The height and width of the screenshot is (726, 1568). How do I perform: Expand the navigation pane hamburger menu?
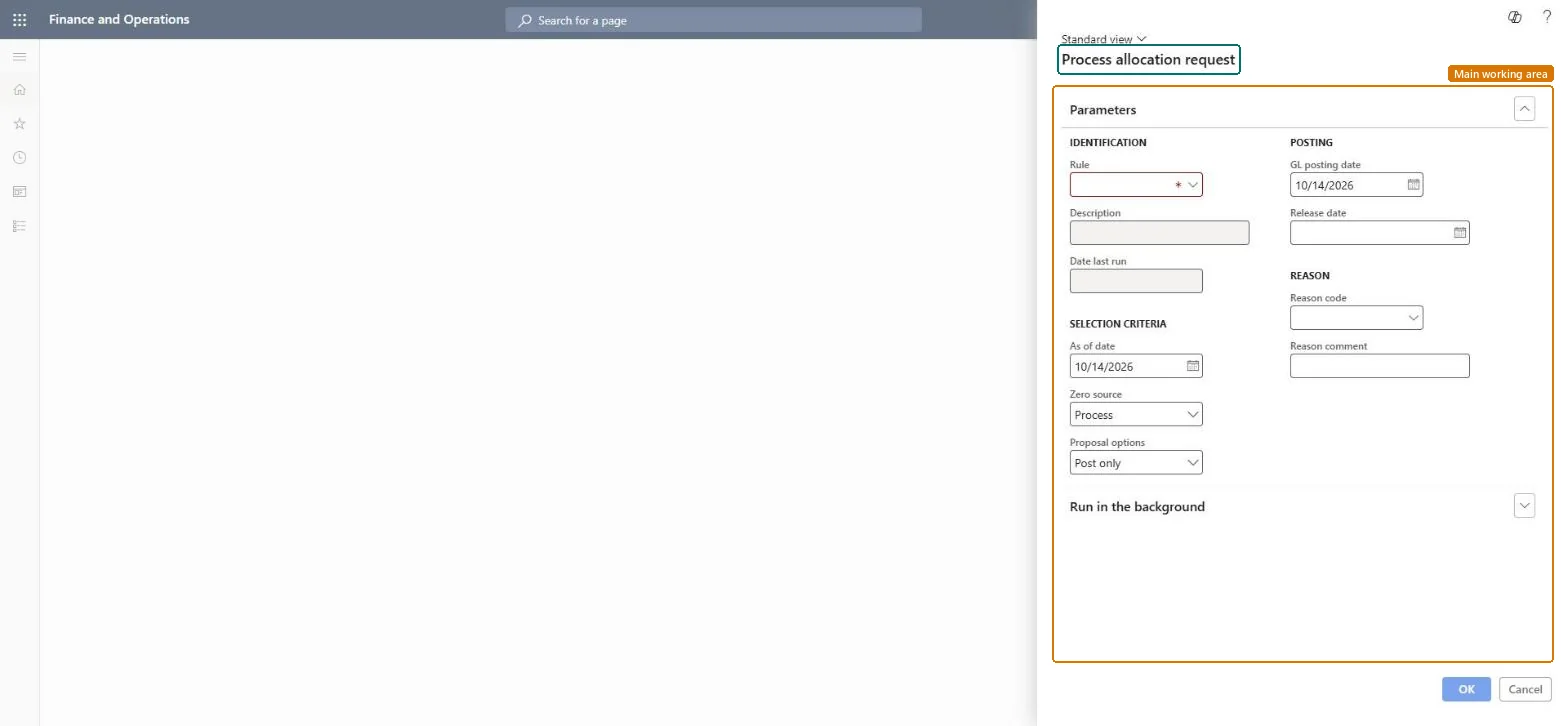point(19,56)
